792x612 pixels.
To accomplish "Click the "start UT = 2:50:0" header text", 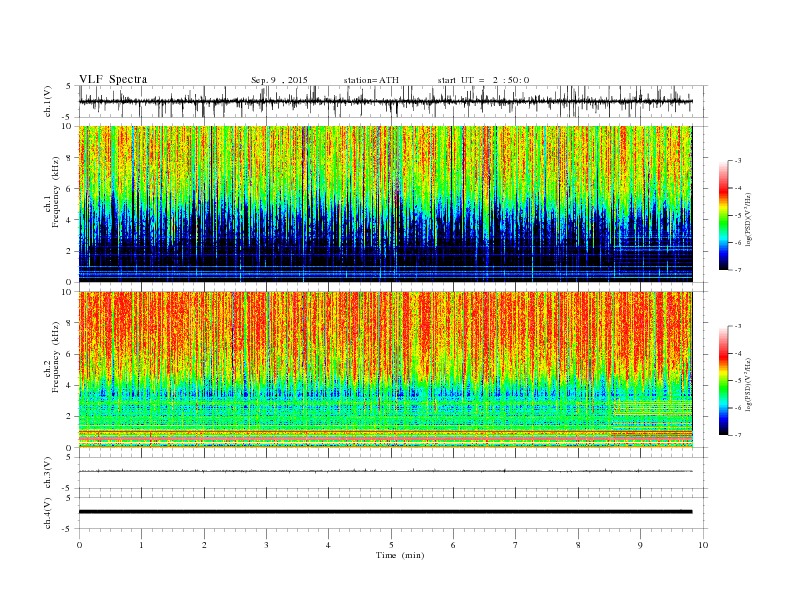I will [483, 80].
